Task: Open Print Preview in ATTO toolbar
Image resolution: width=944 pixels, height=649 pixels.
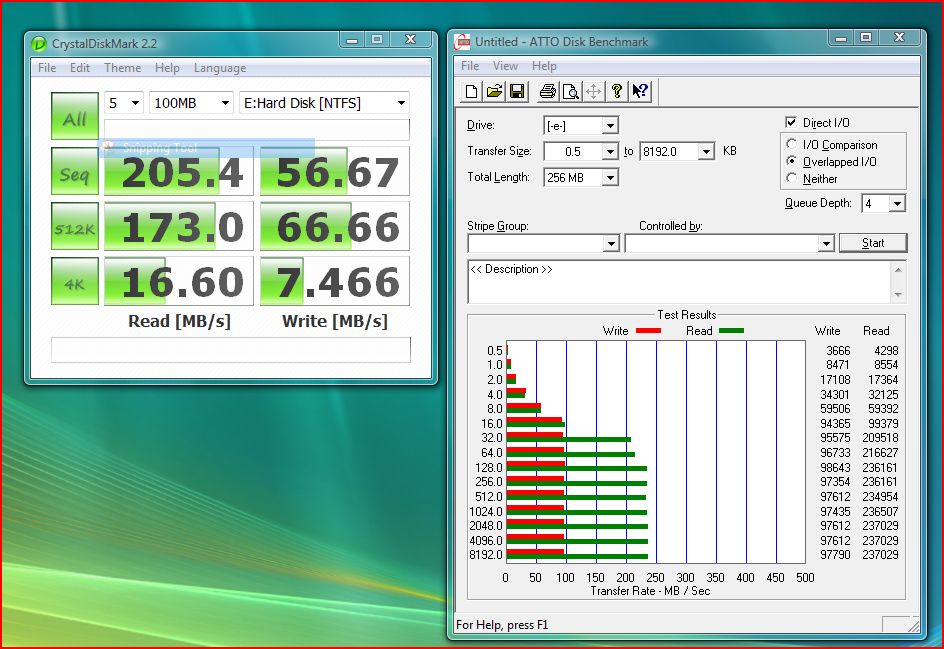Action: (x=570, y=92)
